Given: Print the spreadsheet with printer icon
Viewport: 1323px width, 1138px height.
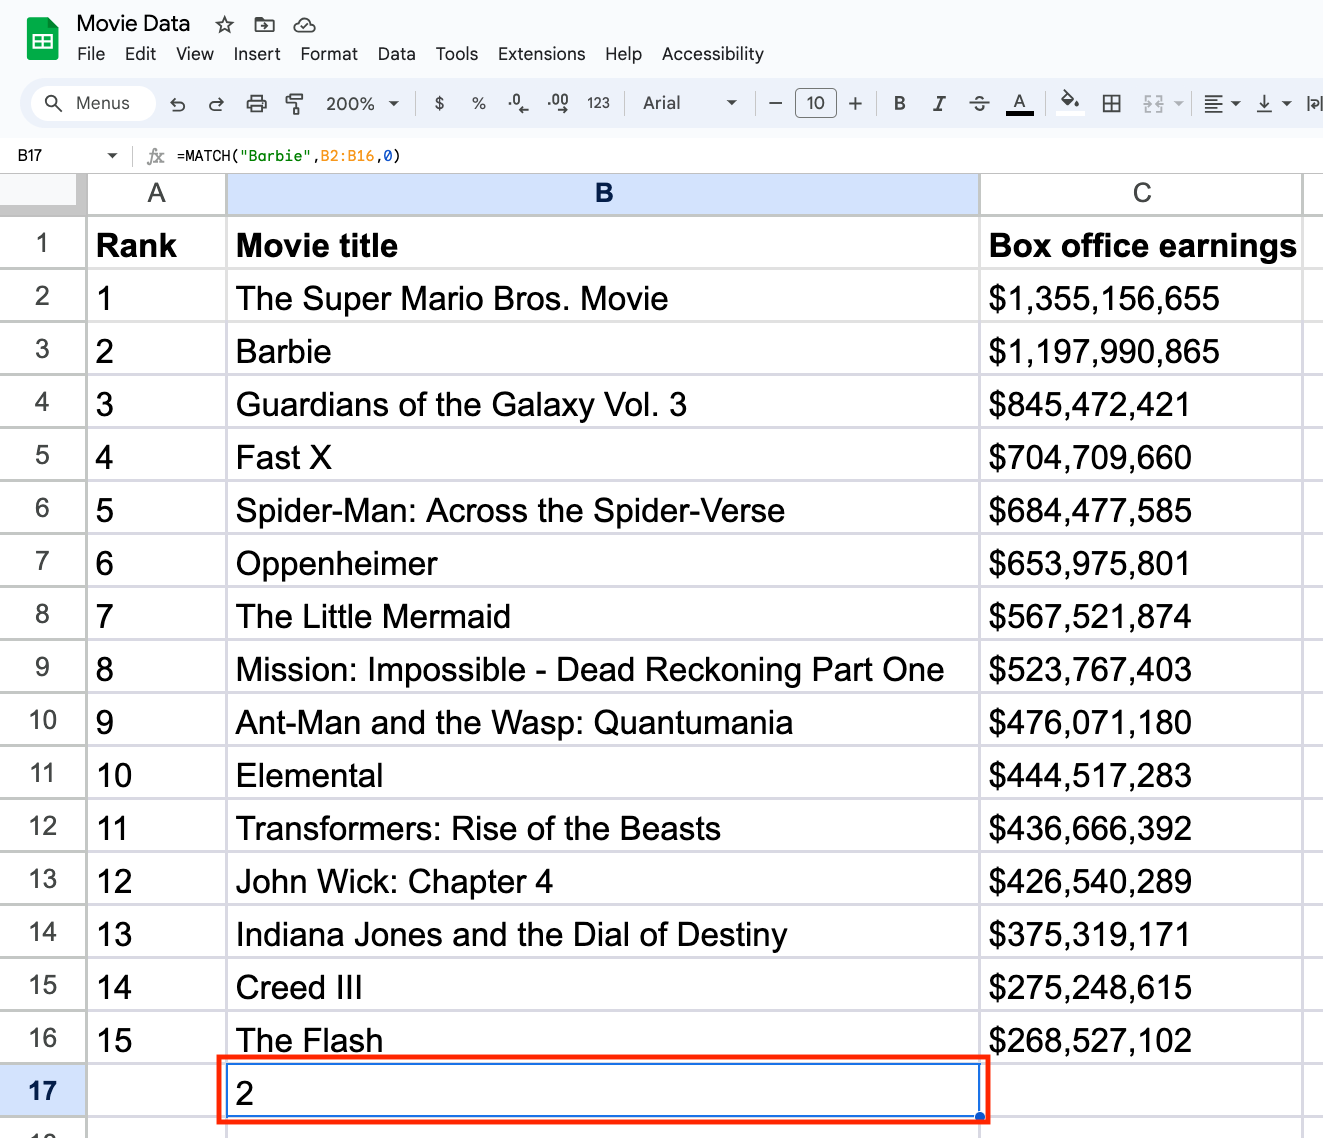Looking at the screenshot, I should [x=257, y=103].
